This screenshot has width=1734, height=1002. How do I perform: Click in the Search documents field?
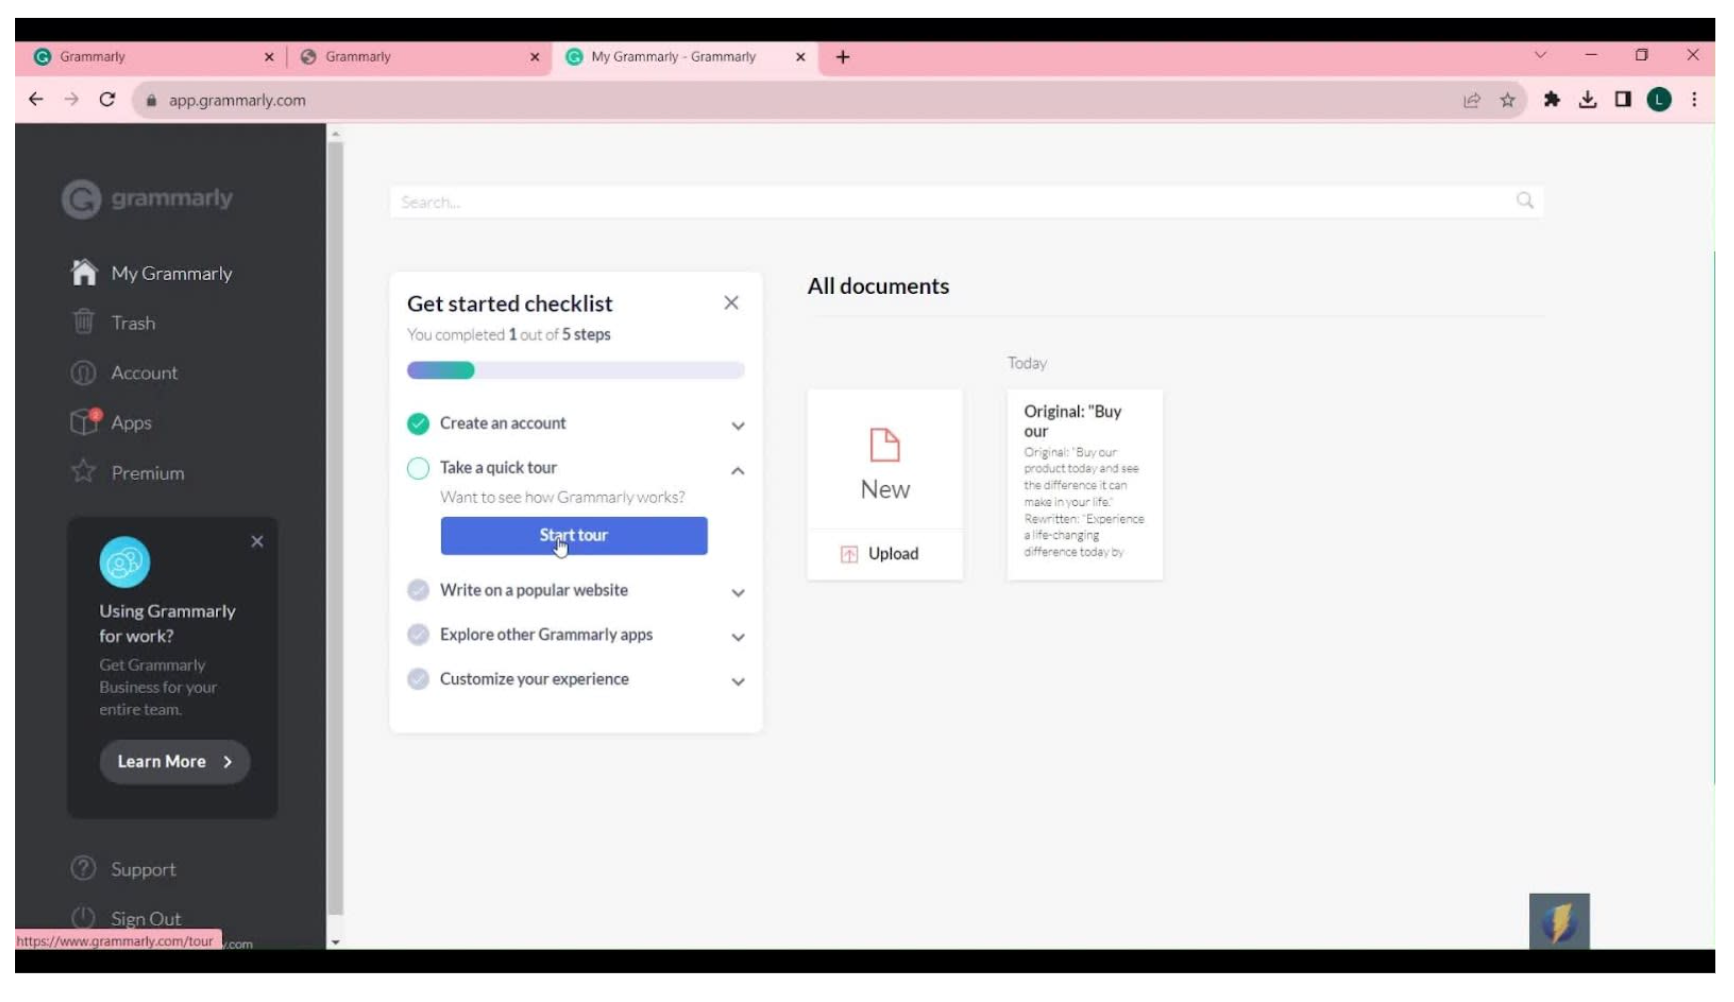(x=966, y=202)
